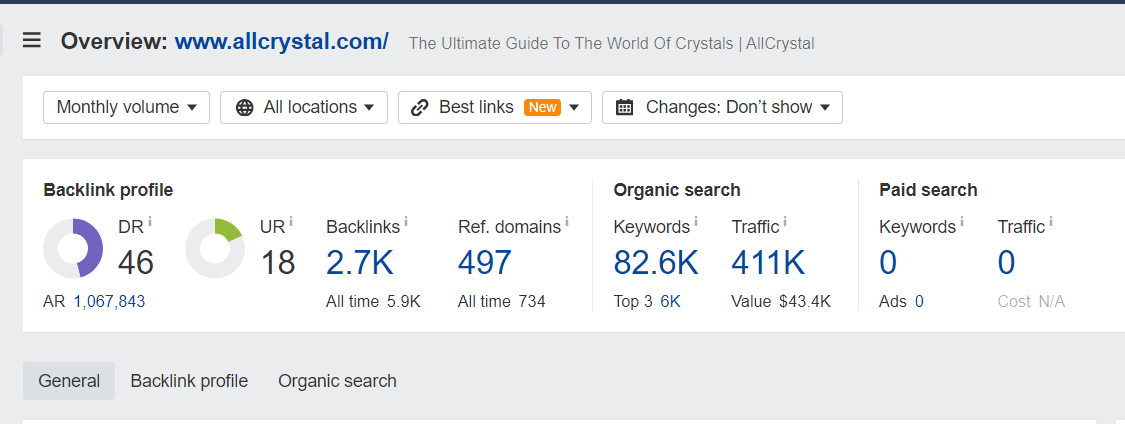Click info icon beside Ref. domains

pos(567,221)
